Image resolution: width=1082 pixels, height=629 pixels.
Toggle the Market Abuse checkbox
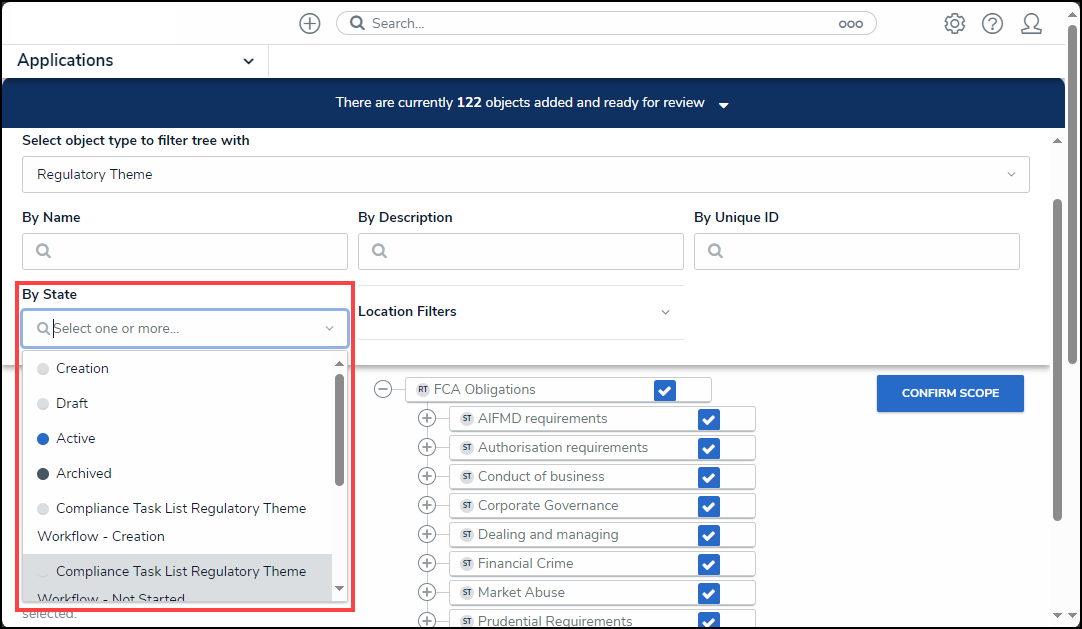pos(709,593)
